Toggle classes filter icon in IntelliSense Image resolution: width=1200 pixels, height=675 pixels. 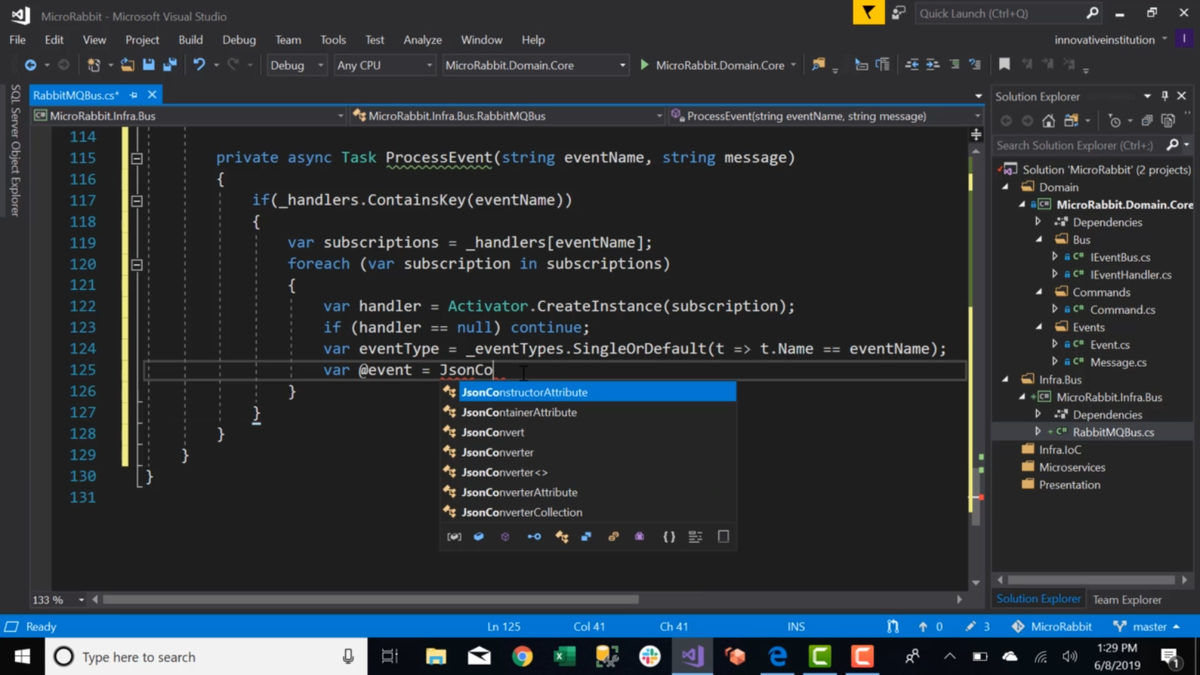click(x=562, y=537)
